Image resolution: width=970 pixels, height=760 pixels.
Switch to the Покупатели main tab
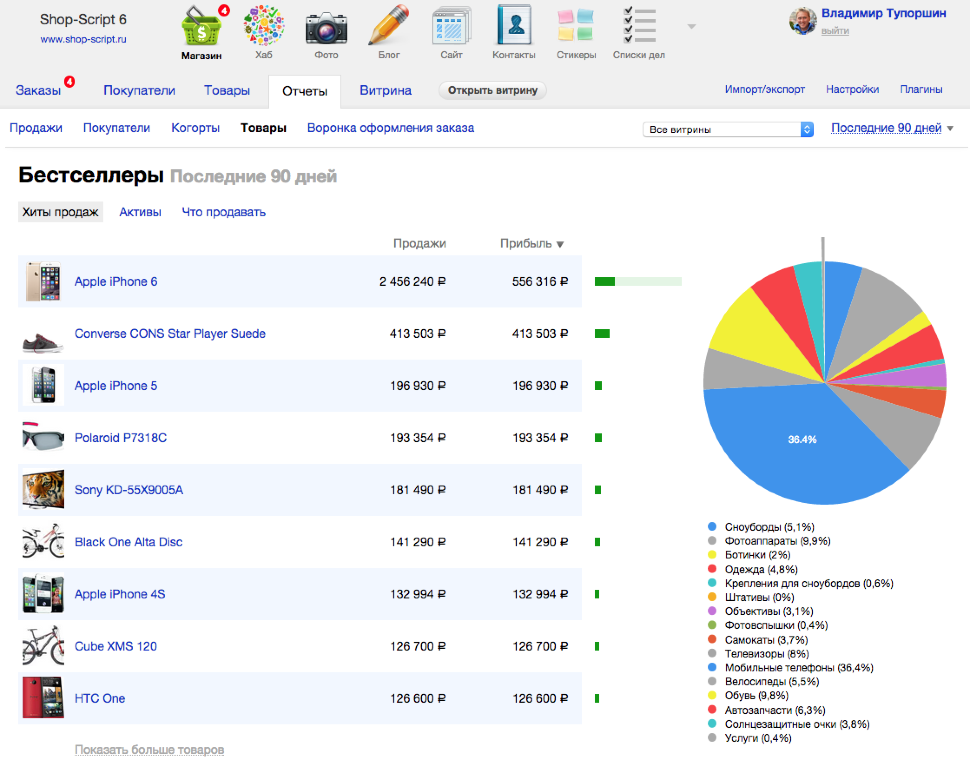[x=139, y=90]
